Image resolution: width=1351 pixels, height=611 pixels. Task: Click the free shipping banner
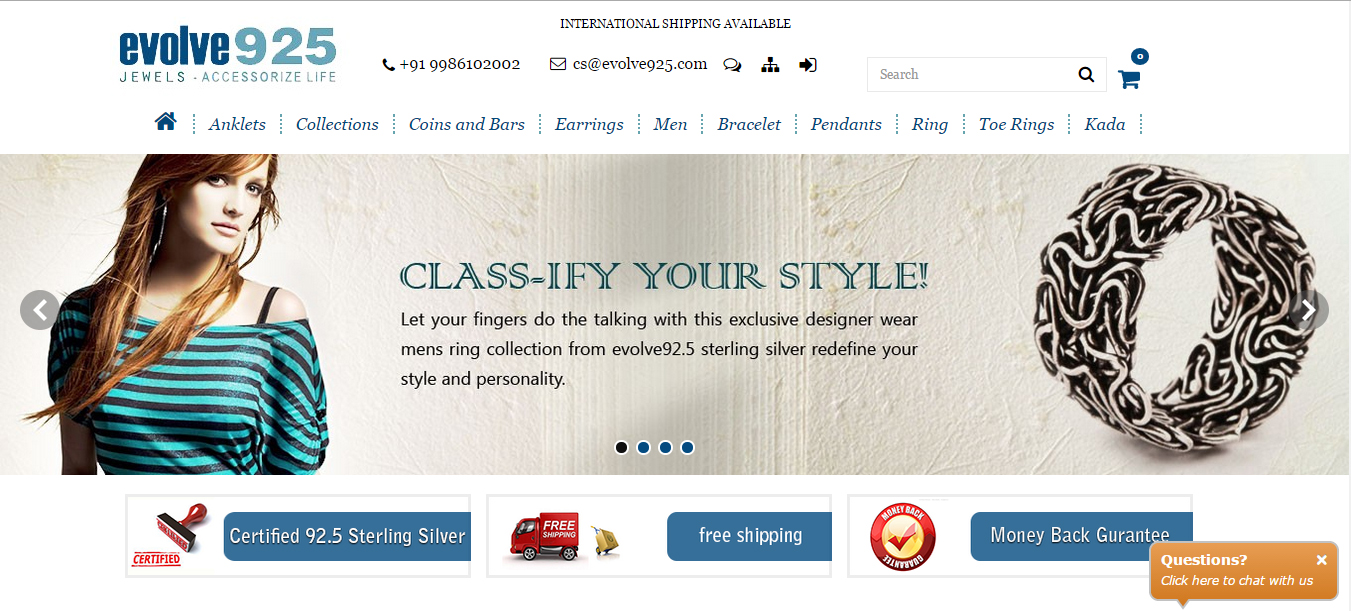click(x=659, y=536)
